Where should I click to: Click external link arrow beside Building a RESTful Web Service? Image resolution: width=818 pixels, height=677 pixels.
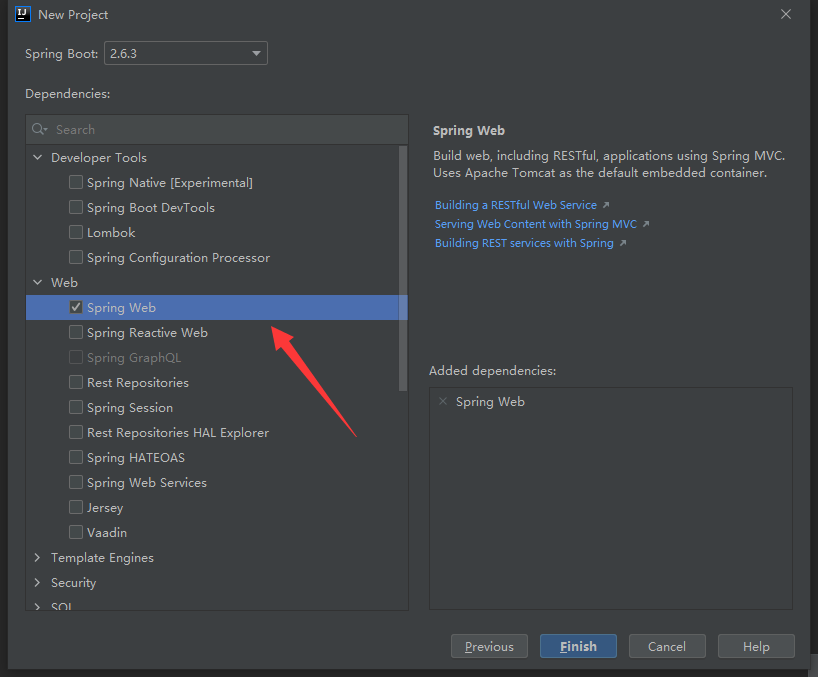click(606, 205)
